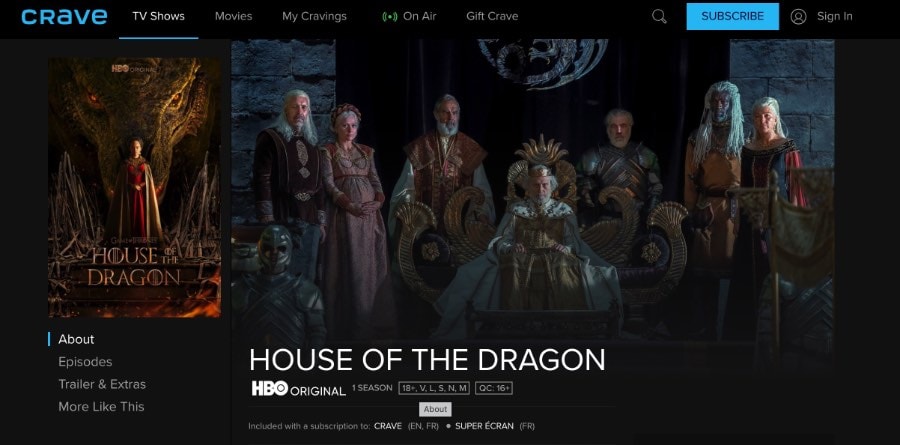The image size is (900, 445).
Task: Select Gift Crave in the navigation
Action: (492, 16)
